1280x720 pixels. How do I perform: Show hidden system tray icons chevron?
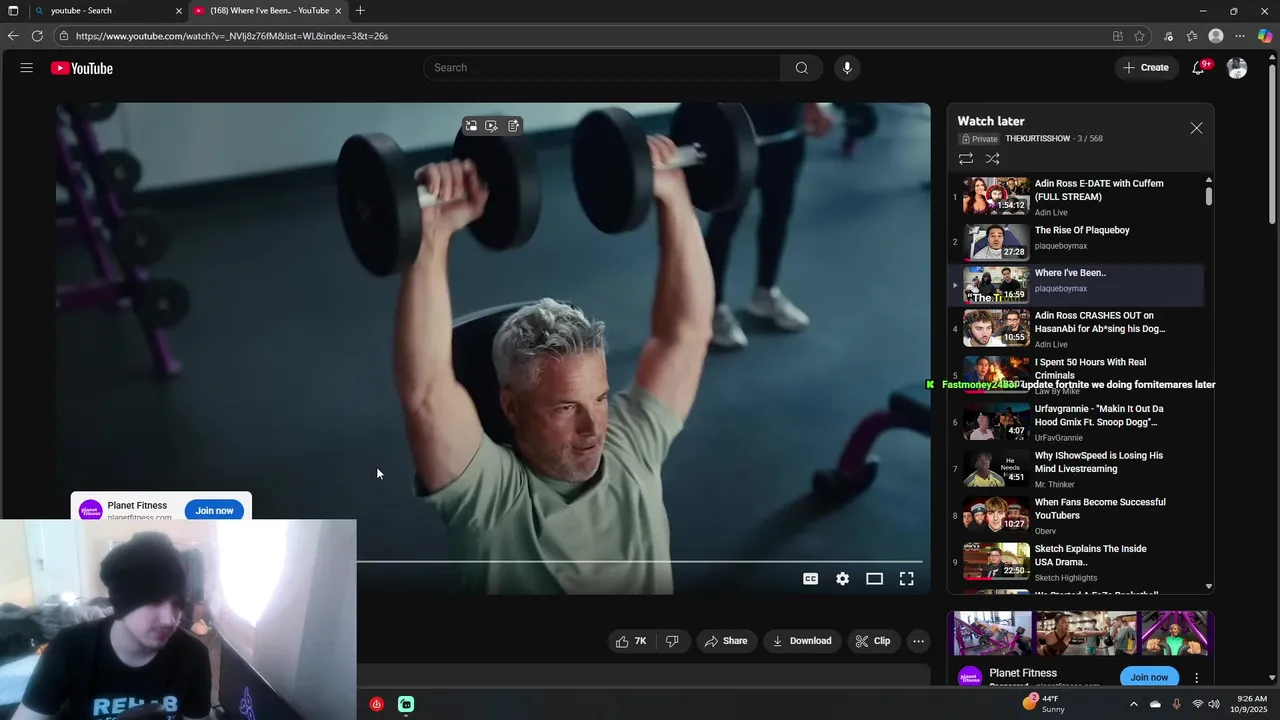(x=1133, y=704)
